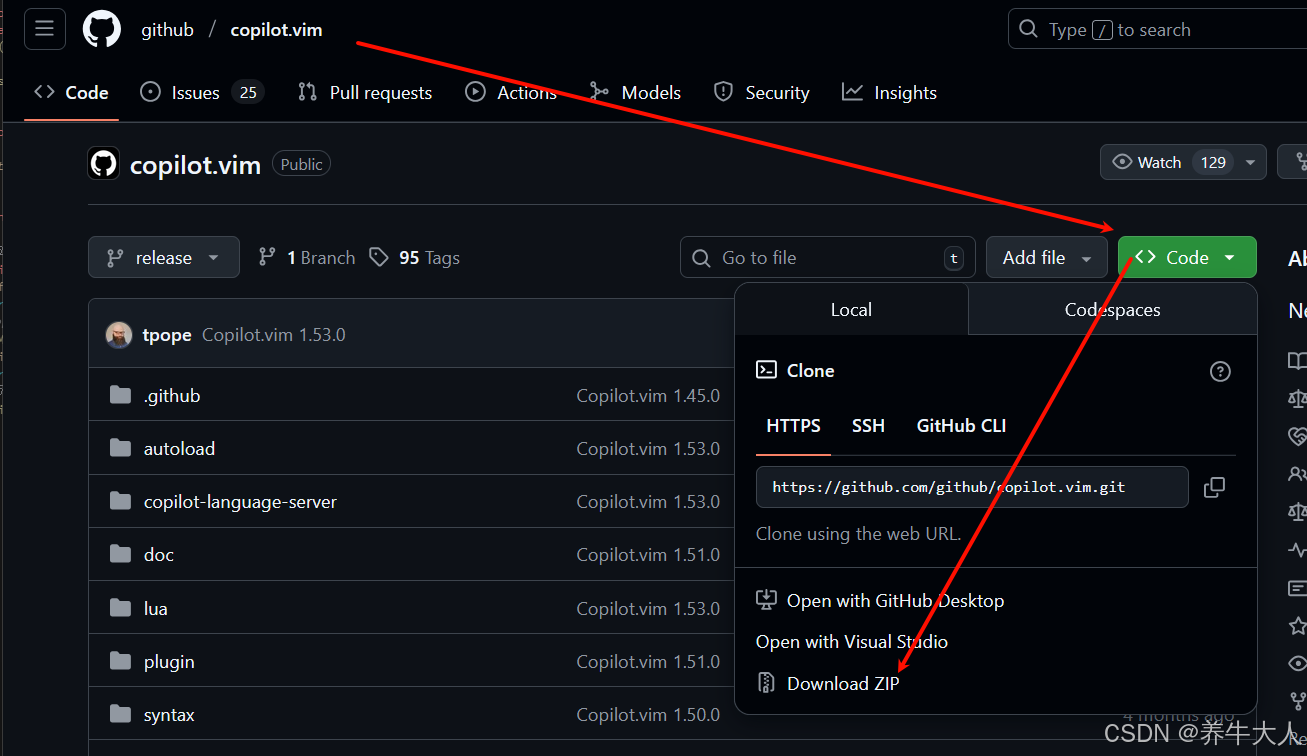Click Download ZIP

[843, 684]
